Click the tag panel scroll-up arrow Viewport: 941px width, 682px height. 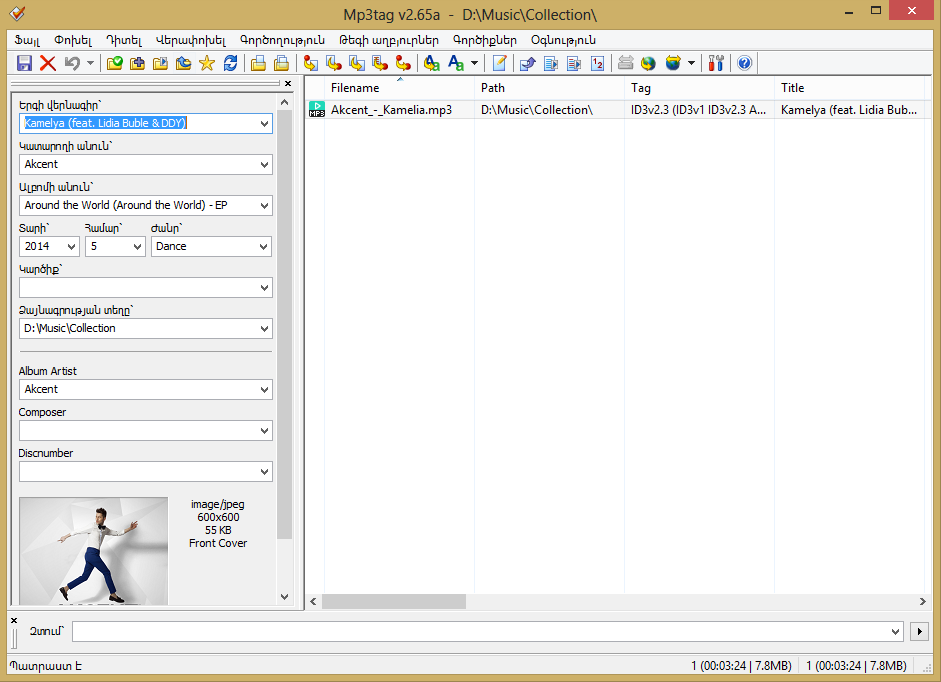[284, 102]
